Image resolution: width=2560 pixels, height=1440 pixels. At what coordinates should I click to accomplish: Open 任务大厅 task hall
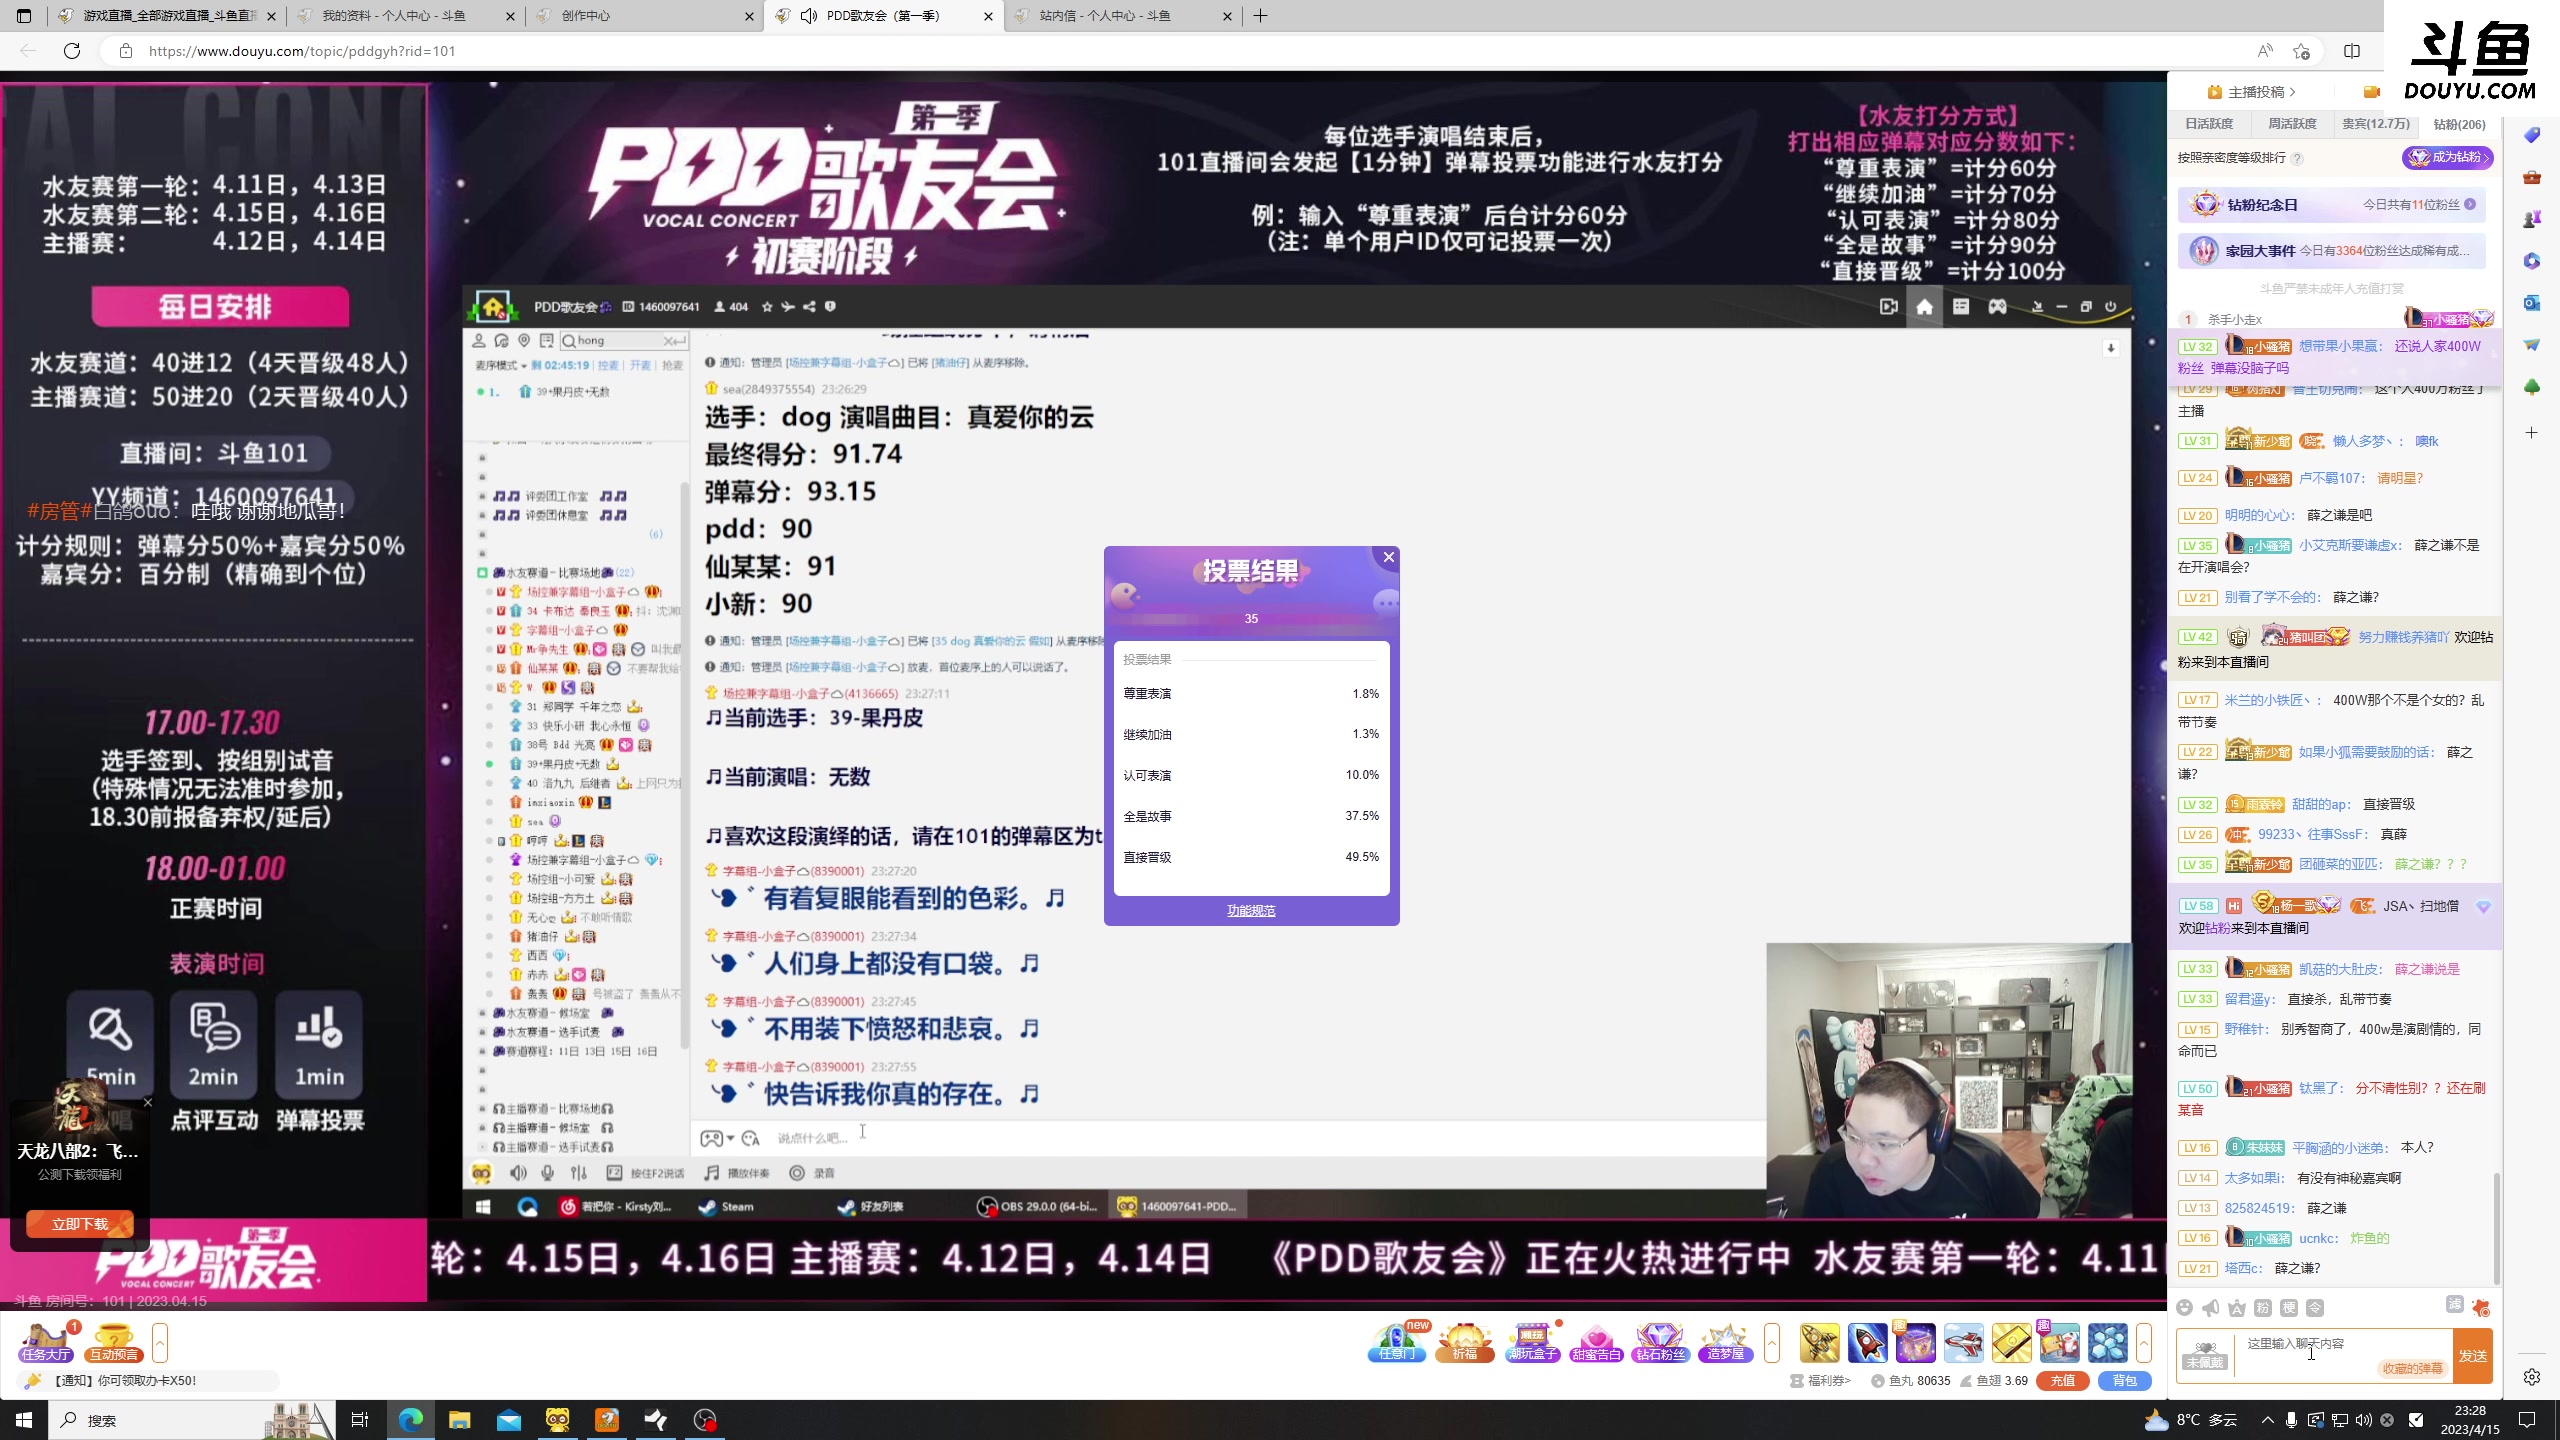tap(46, 1342)
